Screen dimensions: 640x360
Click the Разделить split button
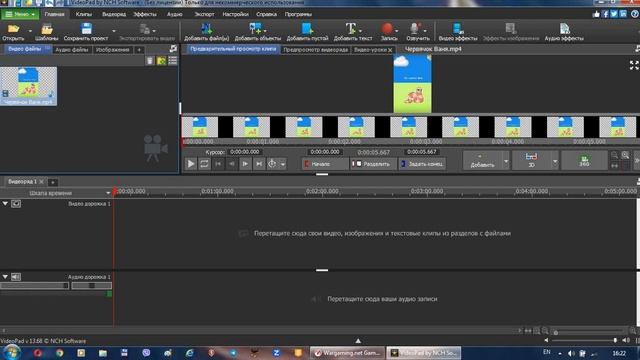click(373, 164)
